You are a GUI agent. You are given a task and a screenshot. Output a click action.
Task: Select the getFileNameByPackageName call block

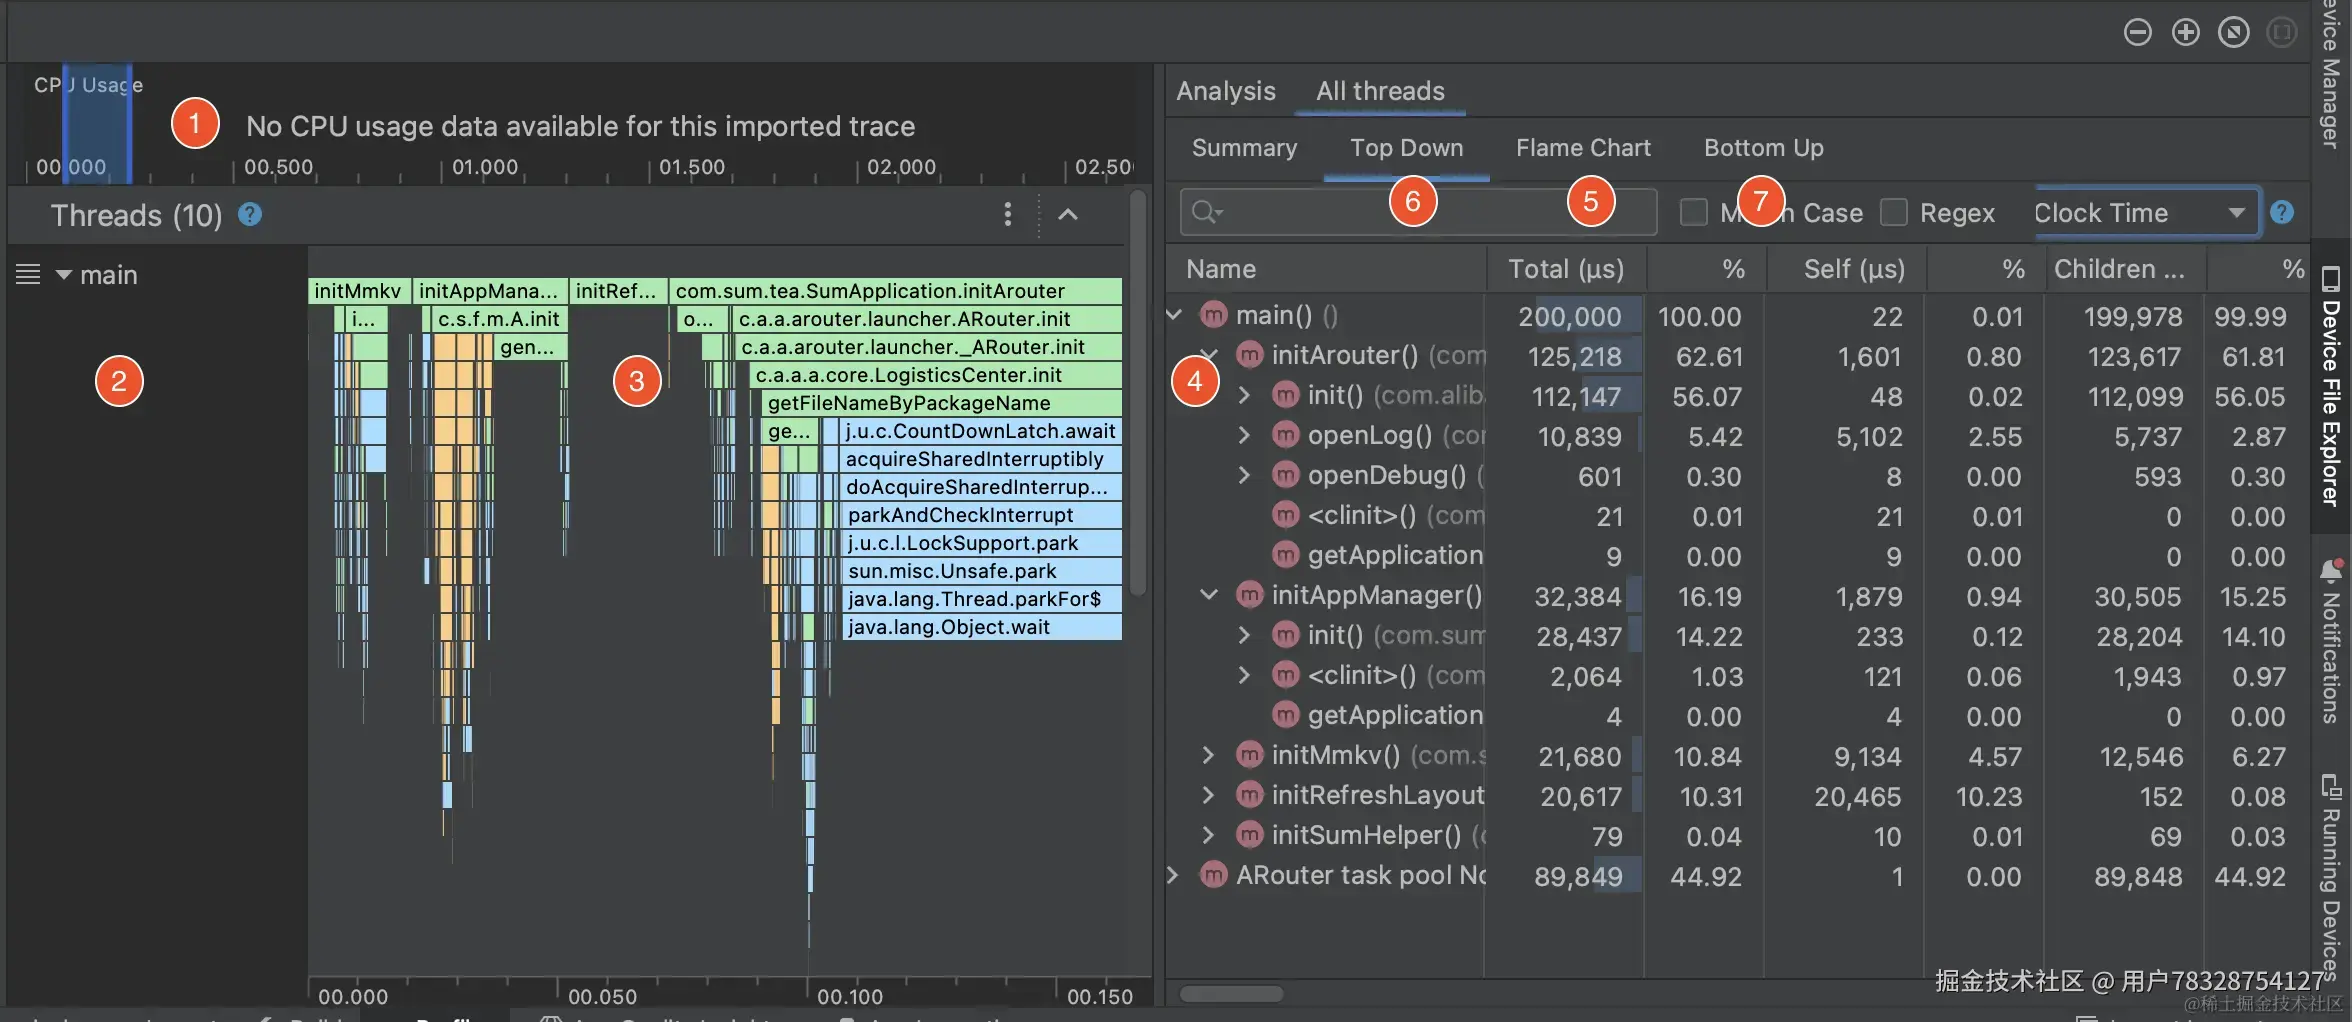click(942, 403)
